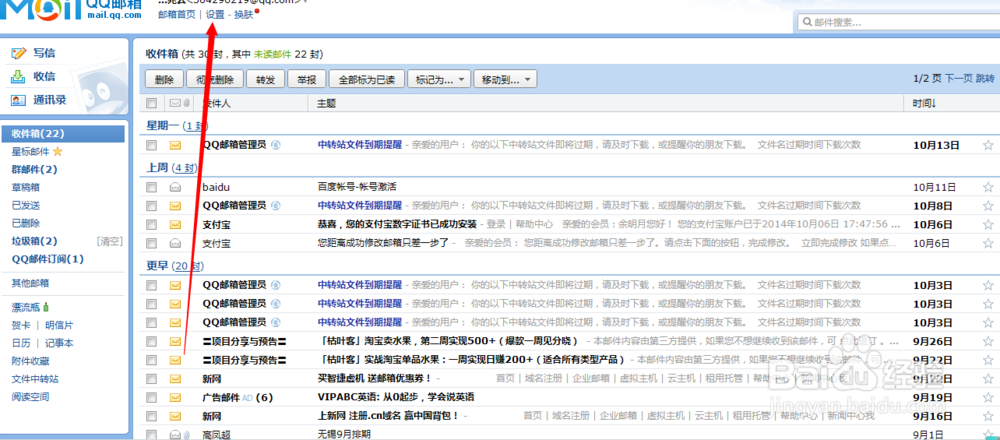Check the baidu 百度帐号-帐号激活 message
Viewport: 1000px width, 440px height.
pos(151,187)
